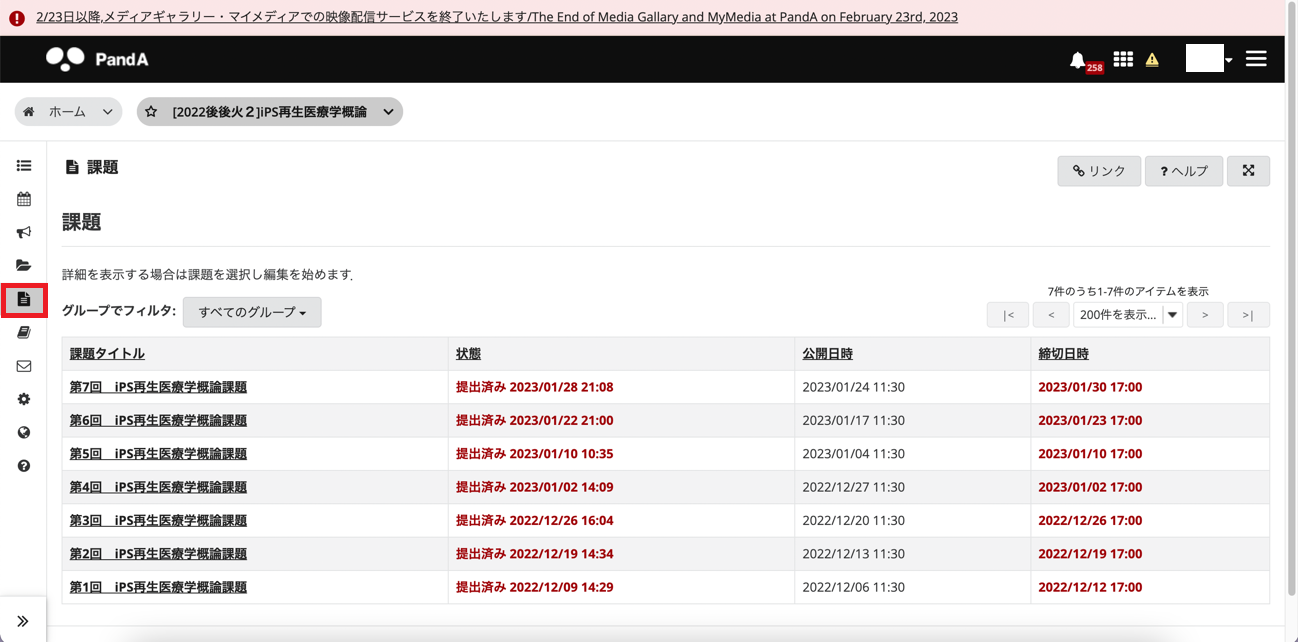Click the yellow warning triangle icon
1298x642 pixels.
[x=1152, y=60]
